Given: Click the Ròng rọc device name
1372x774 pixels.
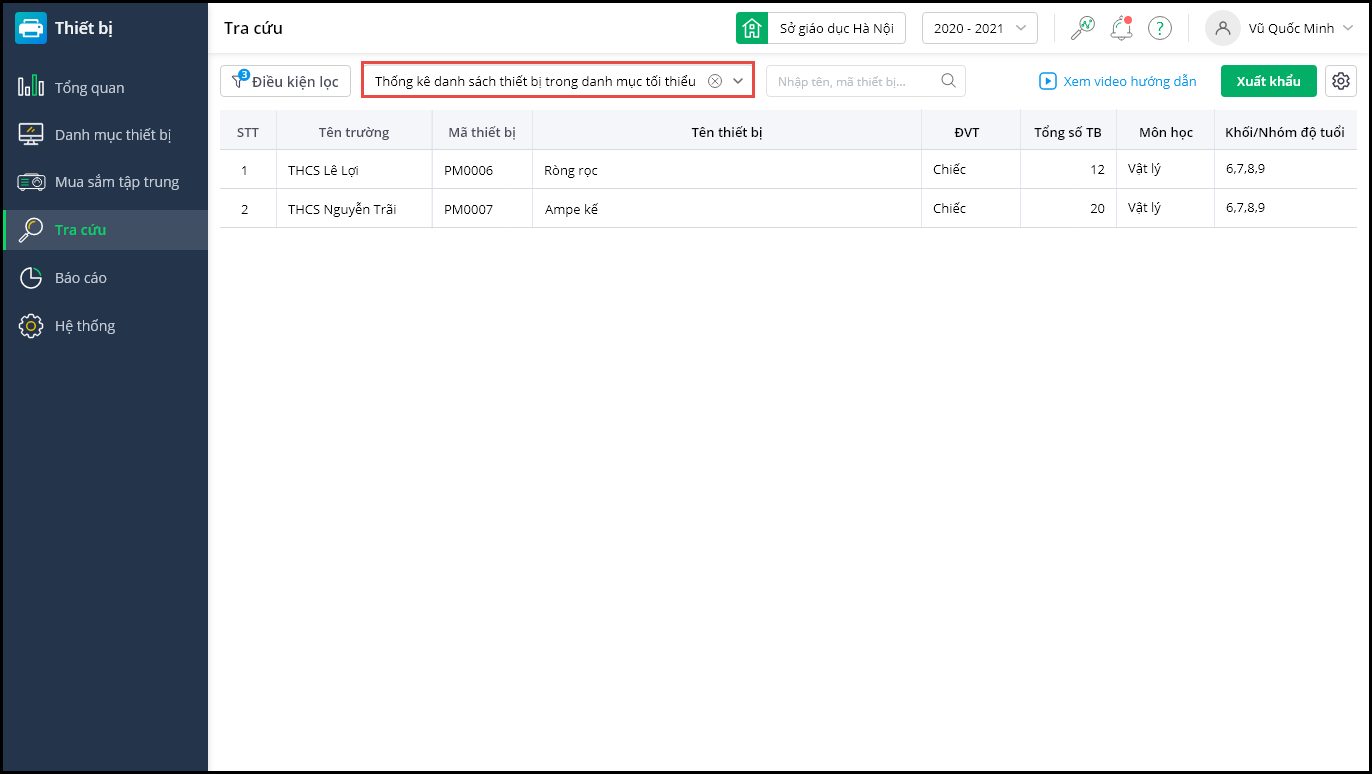Looking at the screenshot, I should coord(571,170).
